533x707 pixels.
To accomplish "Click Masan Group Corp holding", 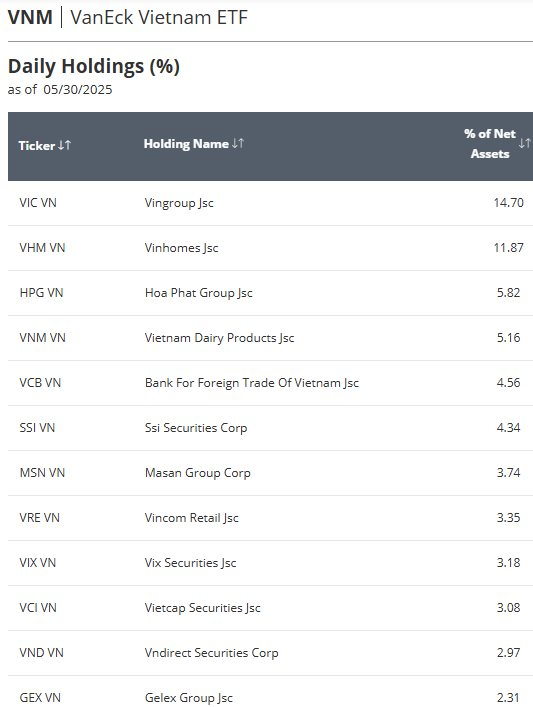I will click(x=198, y=473).
